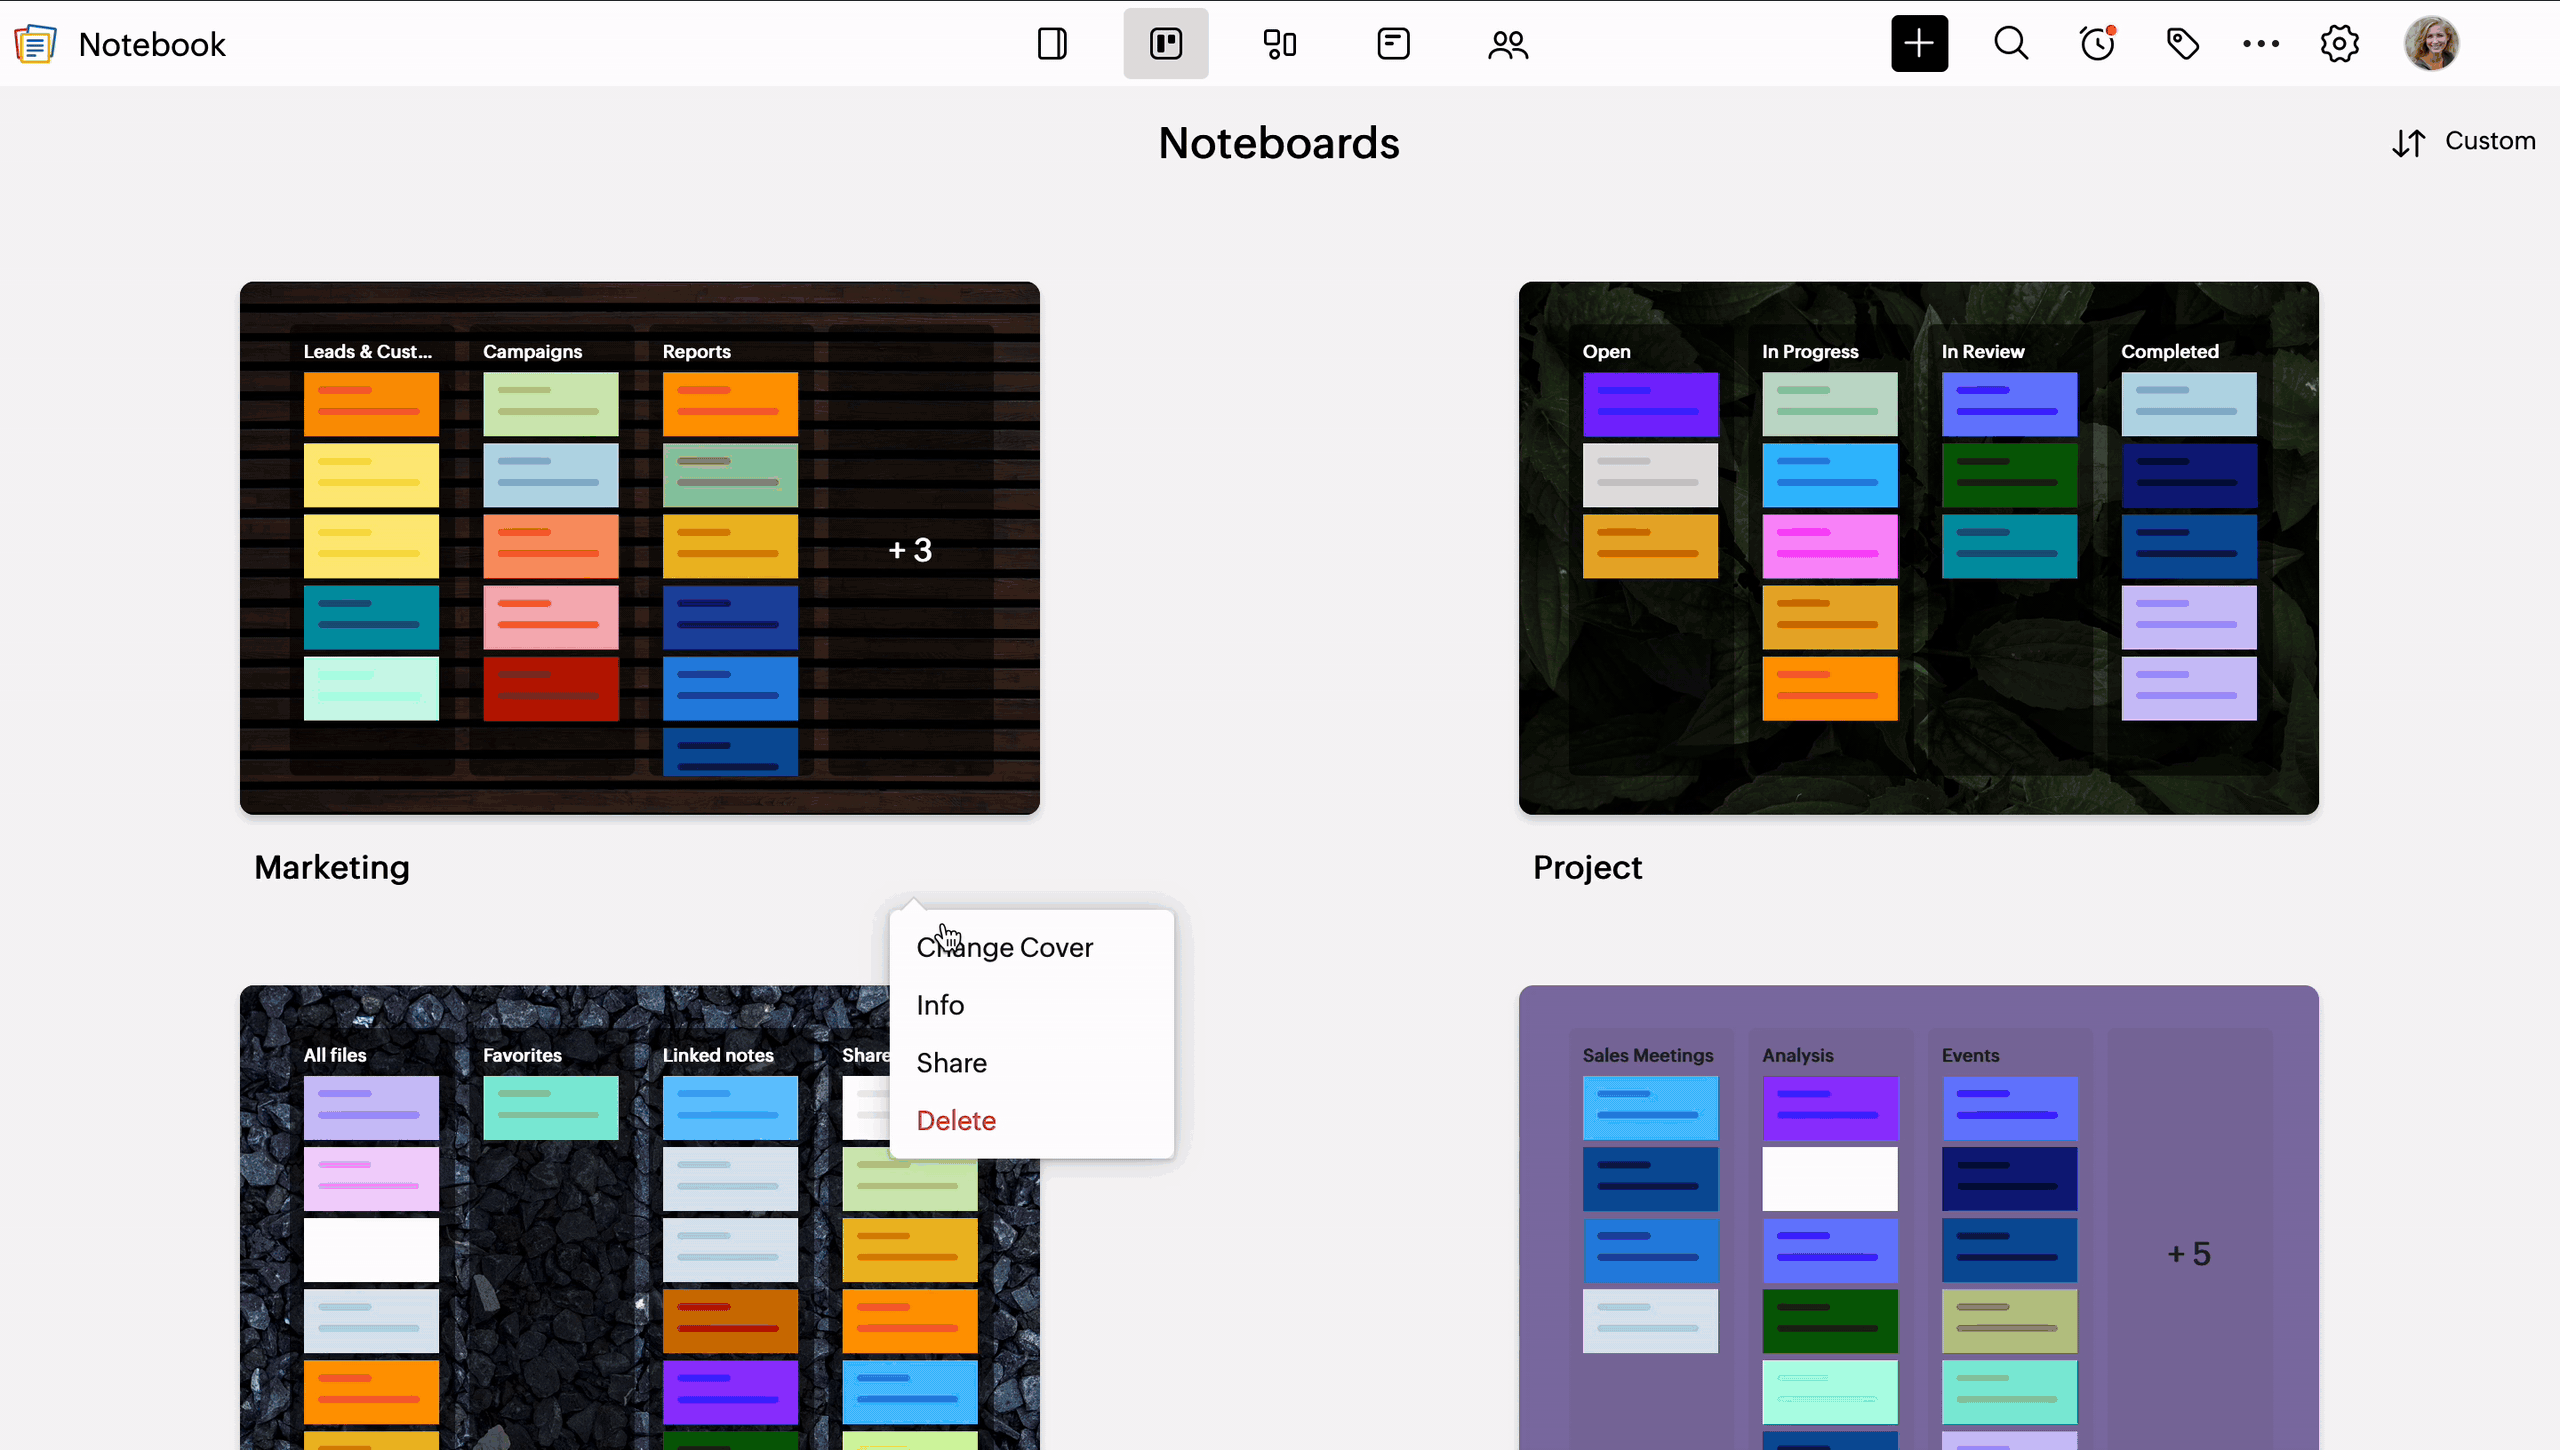The width and height of the screenshot is (2560, 1450).
Task: Click Share in the context menu
Action: (x=951, y=1063)
